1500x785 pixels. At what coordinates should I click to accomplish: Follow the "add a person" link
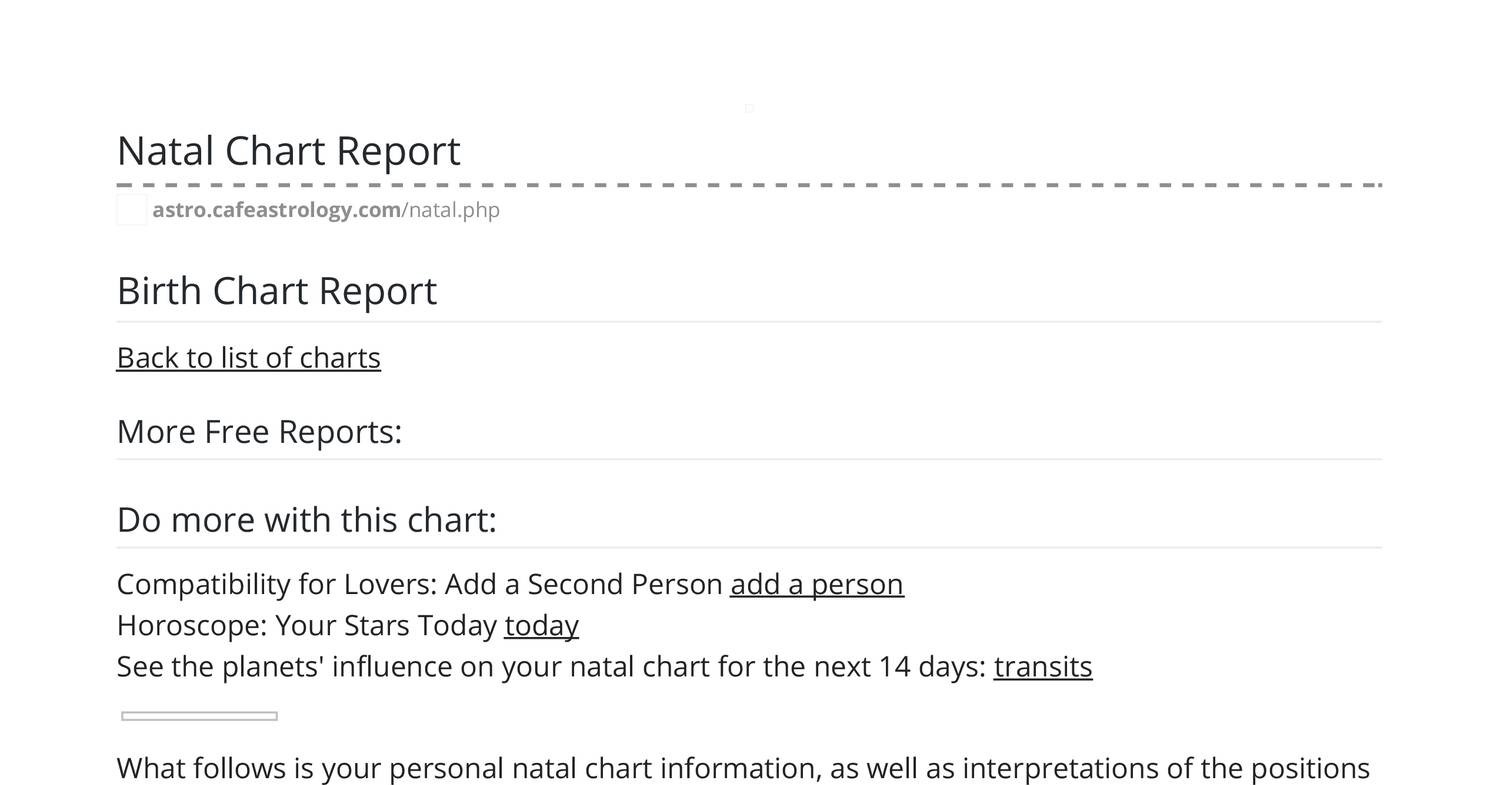coord(817,584)
